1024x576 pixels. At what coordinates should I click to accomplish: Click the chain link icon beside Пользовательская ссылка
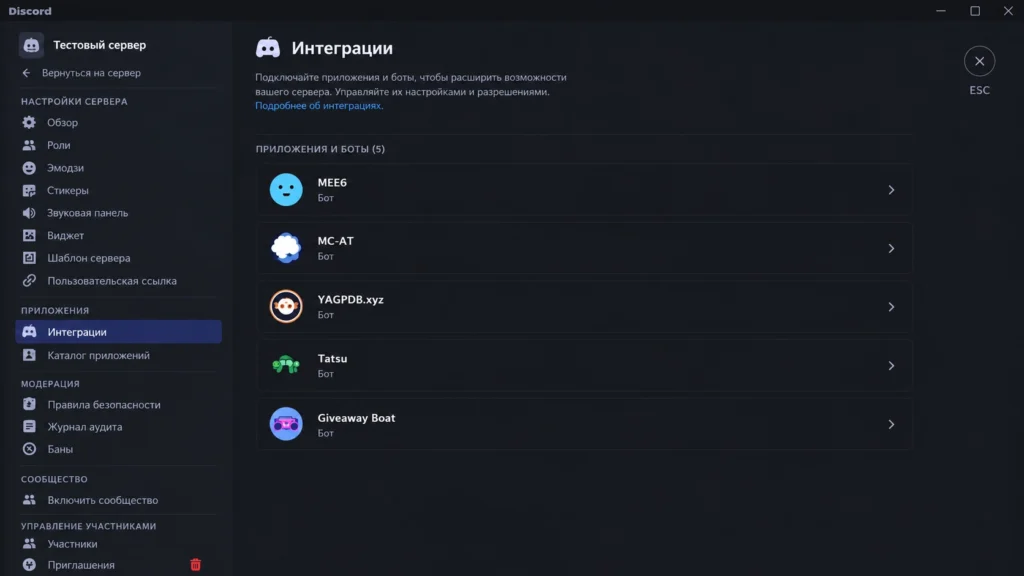point(29,281)
